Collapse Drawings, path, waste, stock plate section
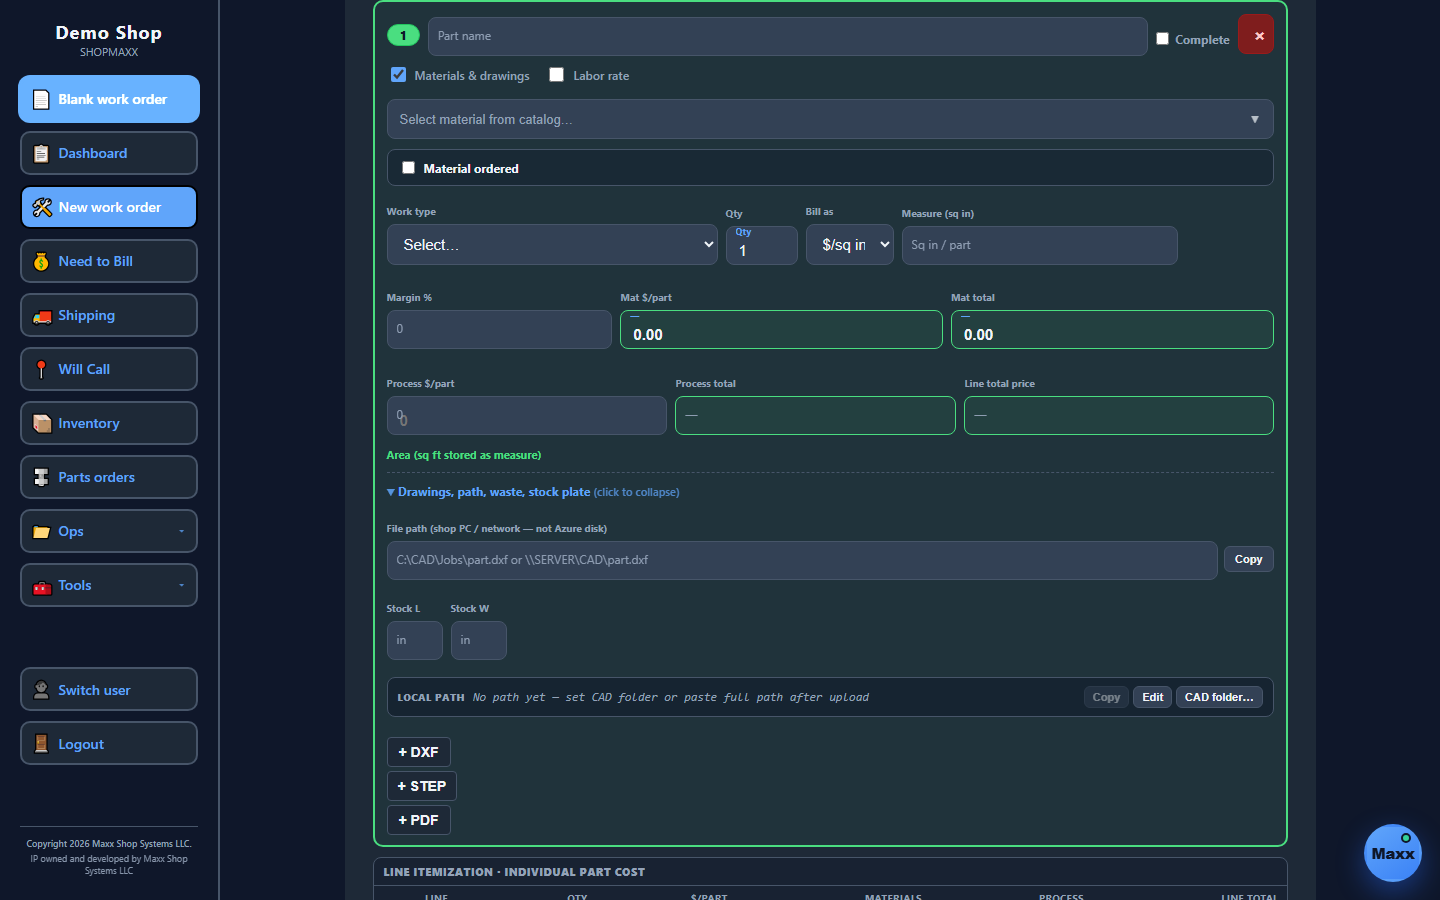Viewport: 1440px width, 900px height. [532, 492]
